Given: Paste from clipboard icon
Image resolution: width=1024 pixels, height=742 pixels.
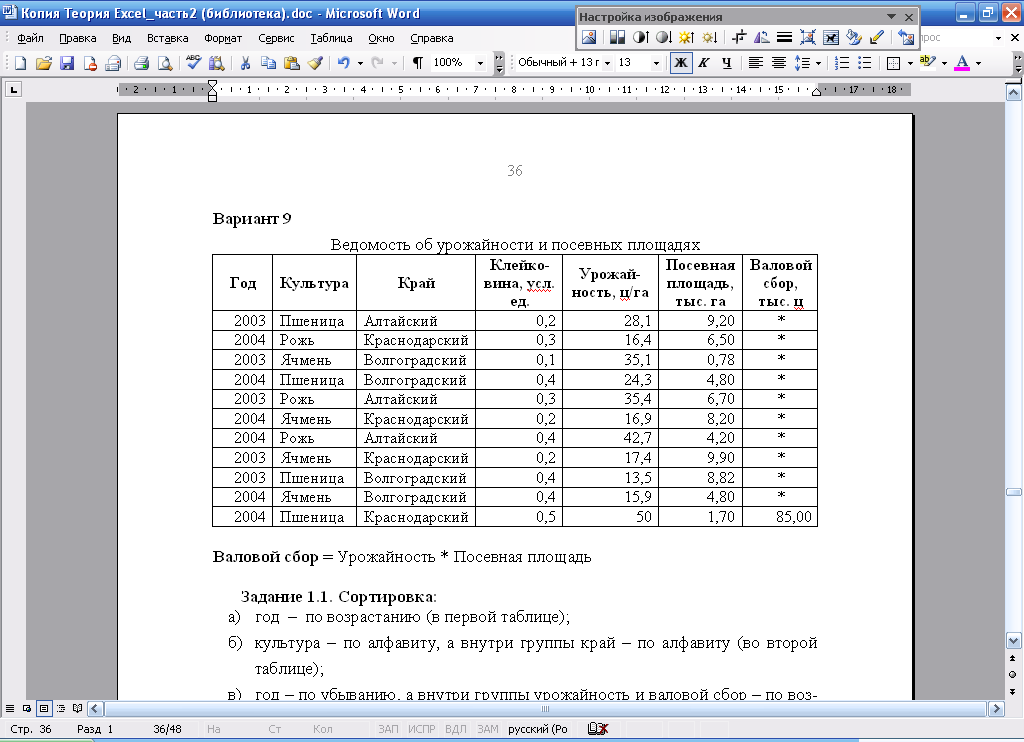Looking at the screenshot, I should (292, 63).
